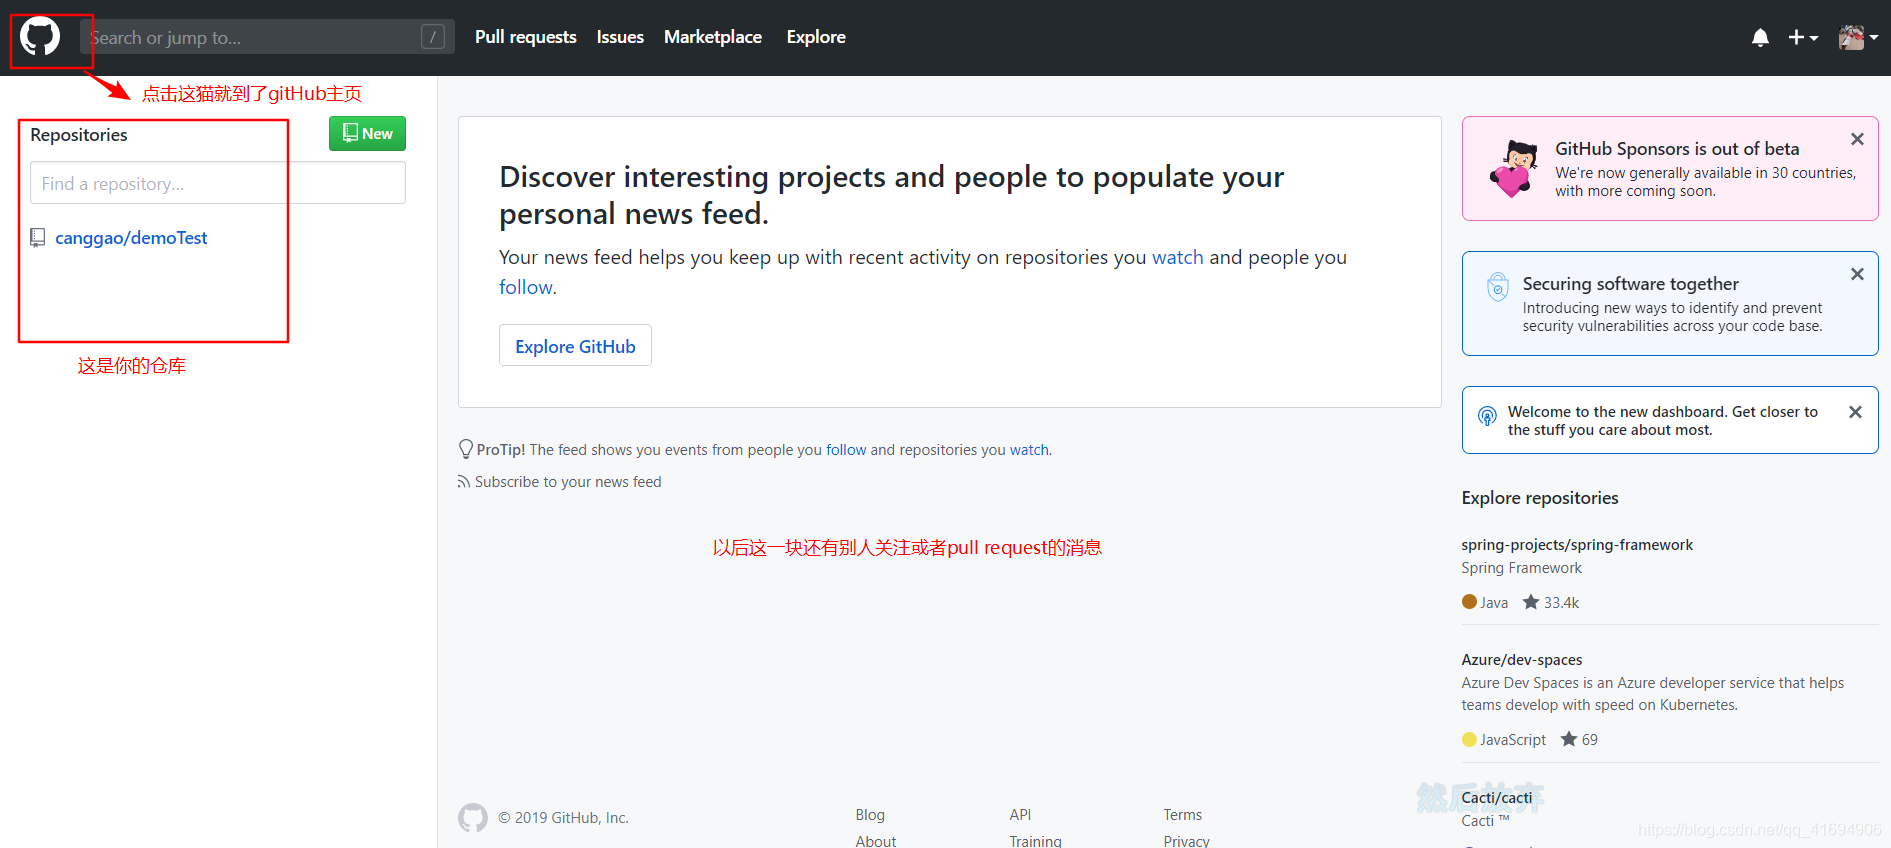
Task: Open spring-projects/spring-framework repository link
Action: 1577,545
